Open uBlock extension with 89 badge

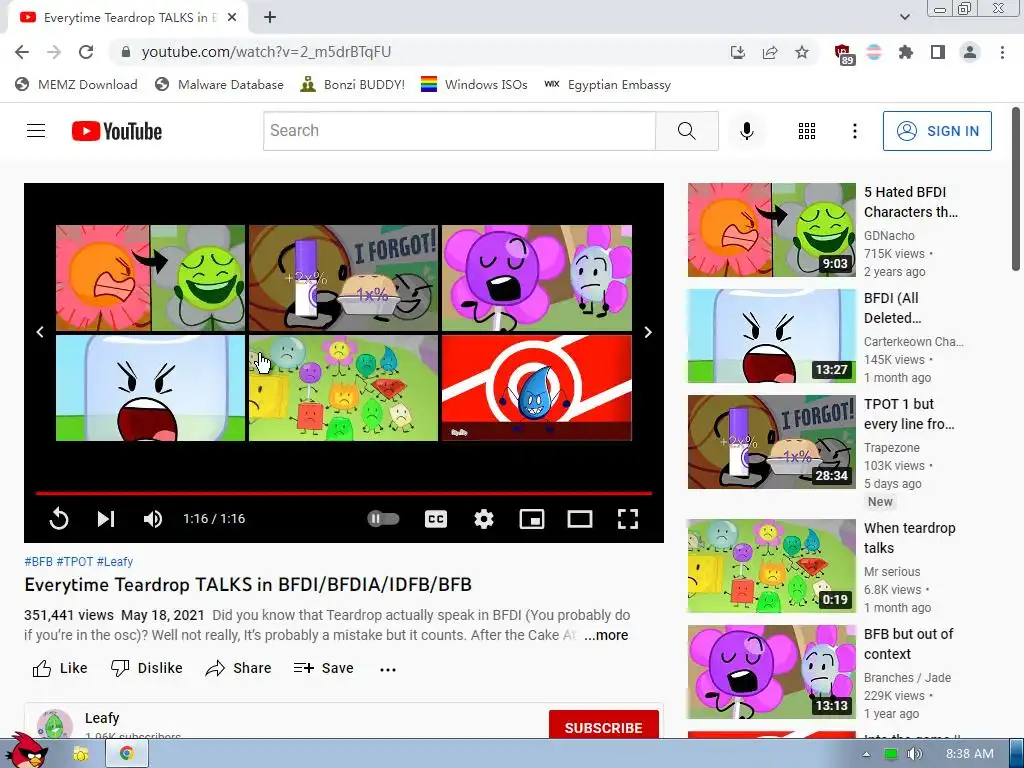[x=844, y=54]
